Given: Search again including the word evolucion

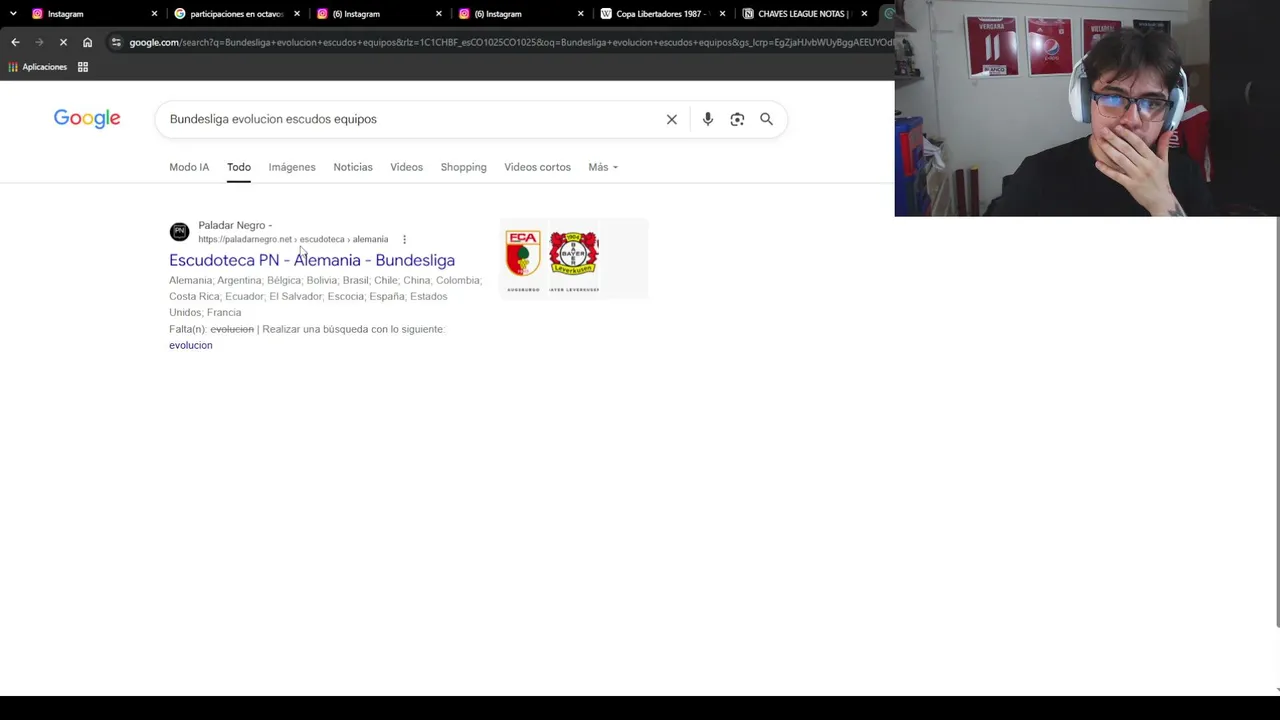Looking at the screenshot, I should tap(191, 345).
